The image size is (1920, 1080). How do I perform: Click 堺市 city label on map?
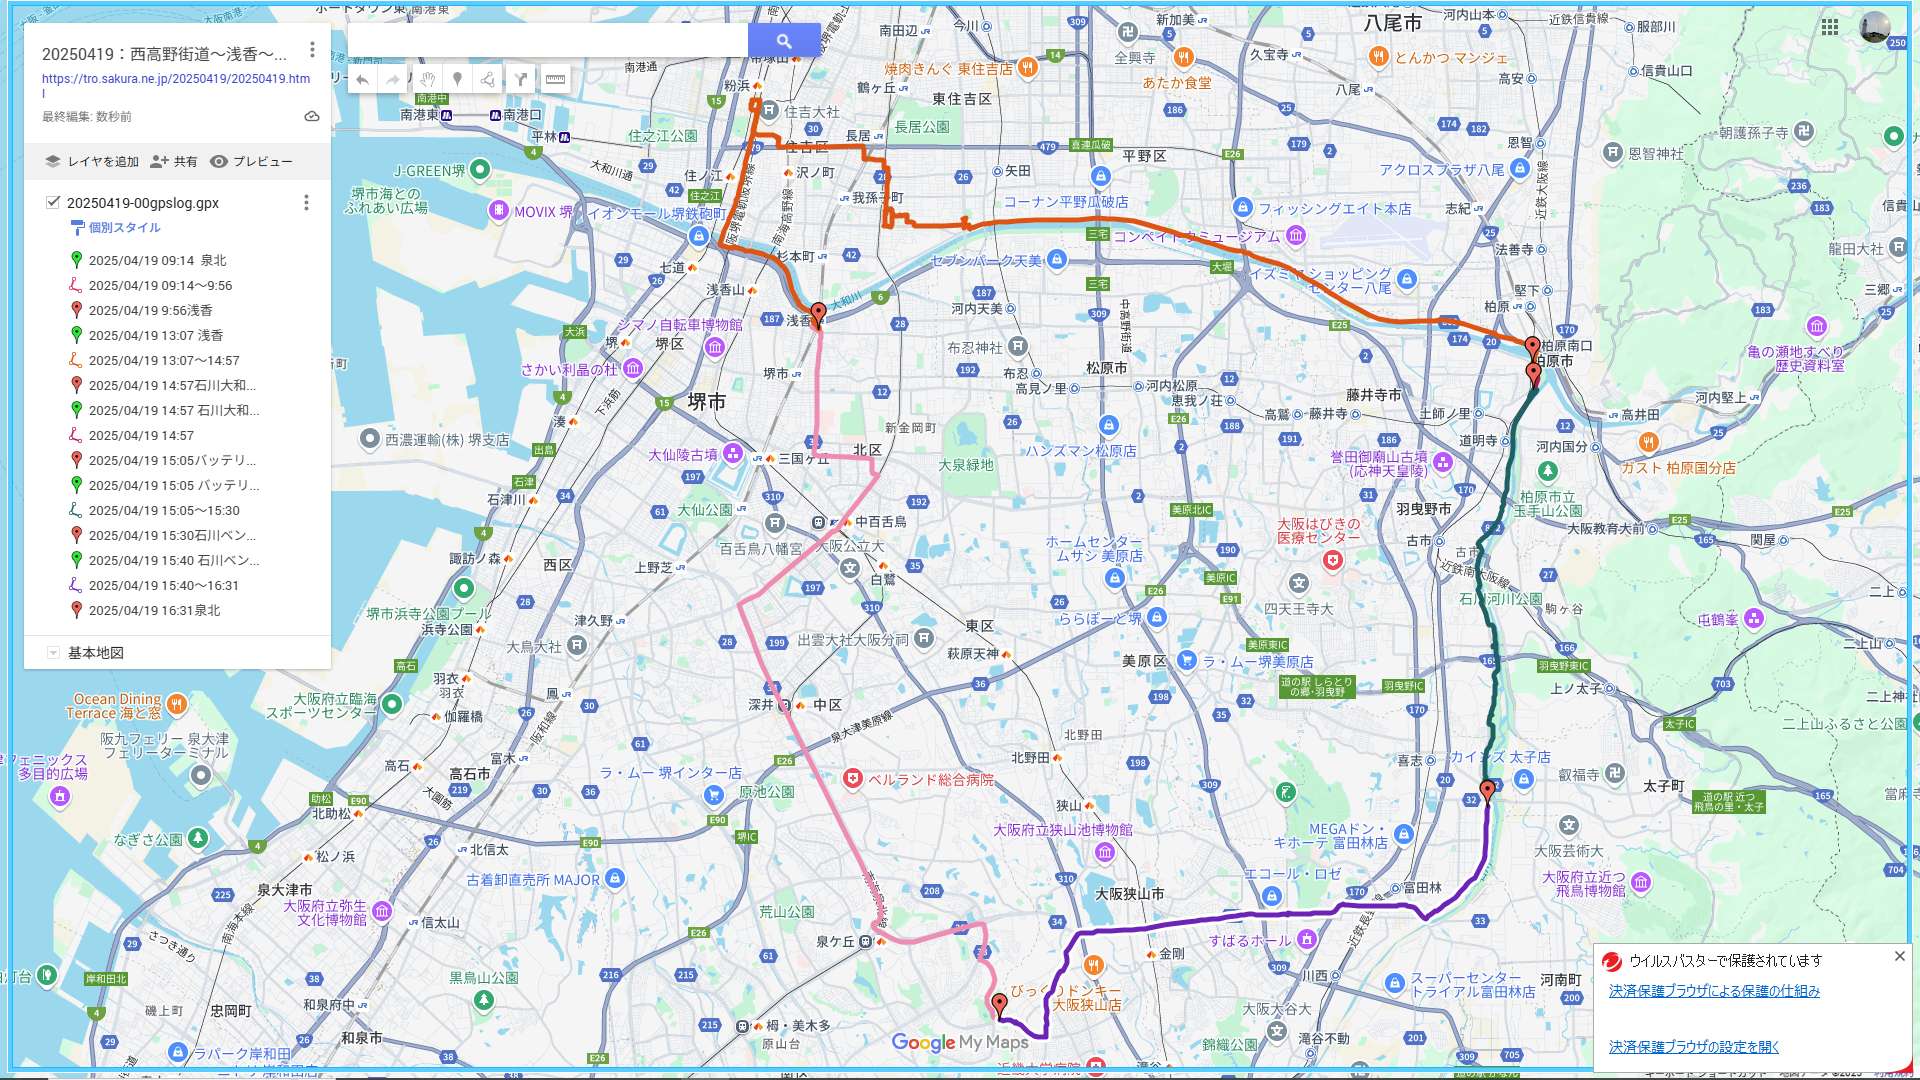coord(706,402)
